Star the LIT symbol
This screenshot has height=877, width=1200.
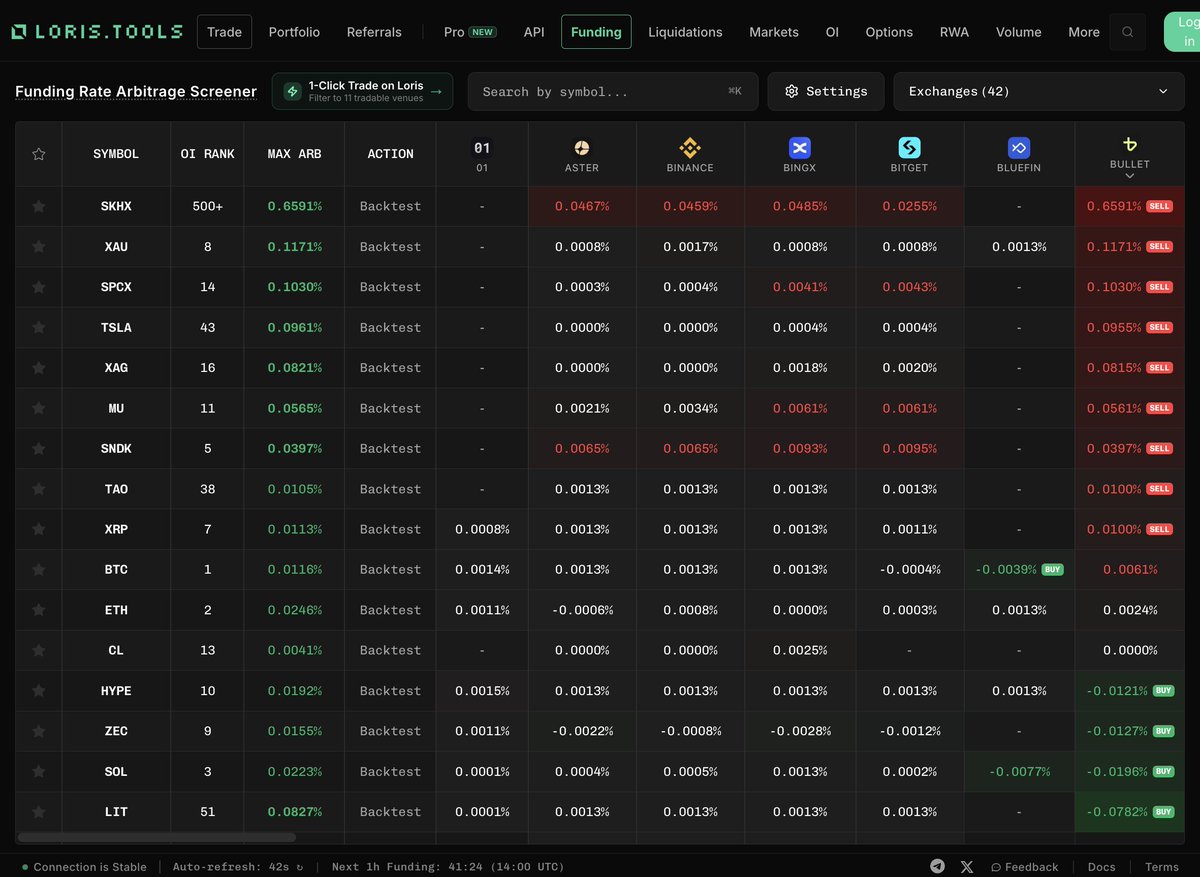point(39,812)
